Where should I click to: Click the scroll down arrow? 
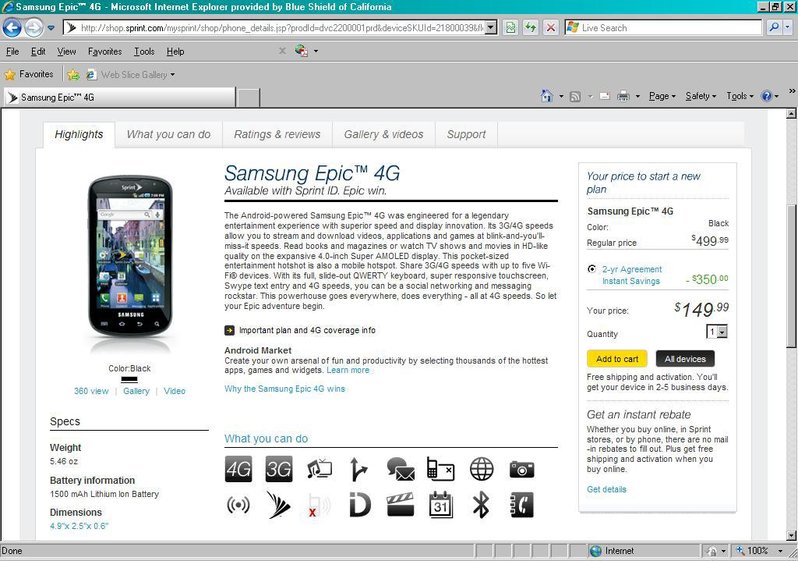pyautogui.click(x=791, y=535)
